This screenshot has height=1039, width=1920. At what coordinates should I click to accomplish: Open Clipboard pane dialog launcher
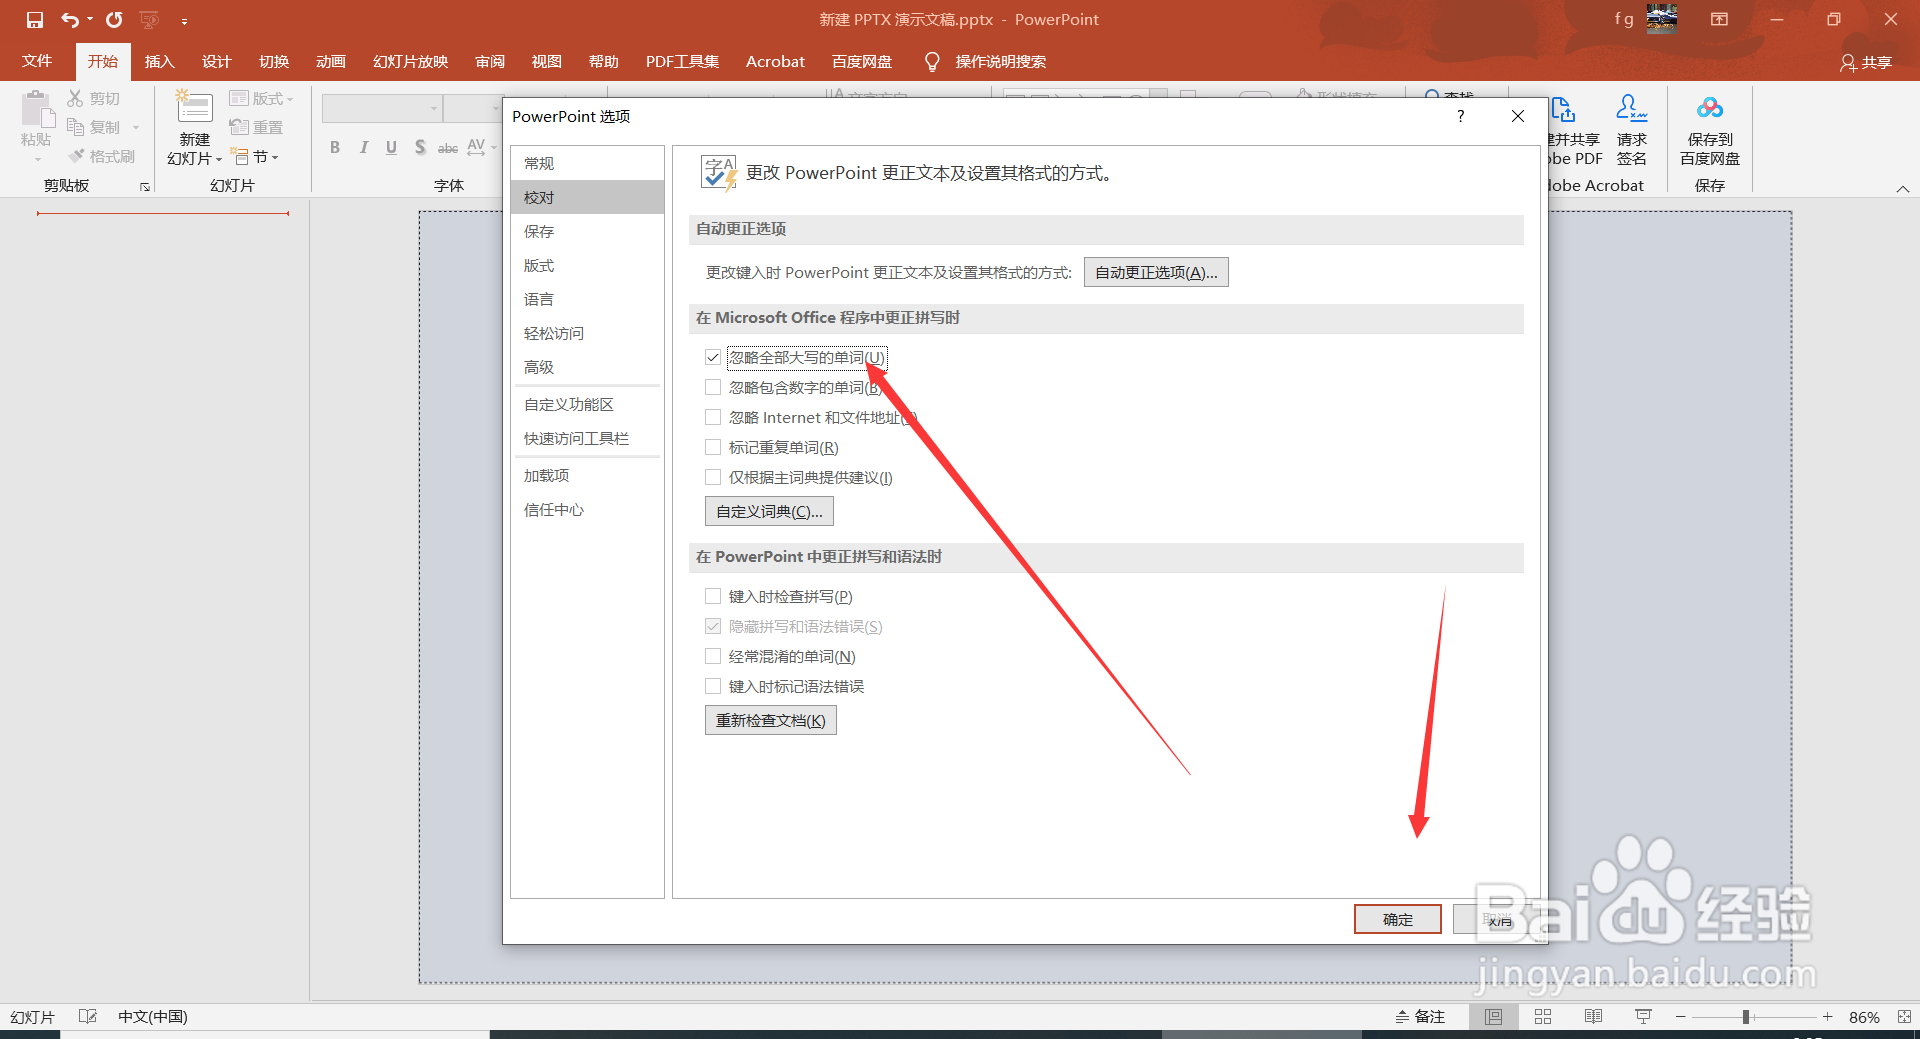[145, 187]
